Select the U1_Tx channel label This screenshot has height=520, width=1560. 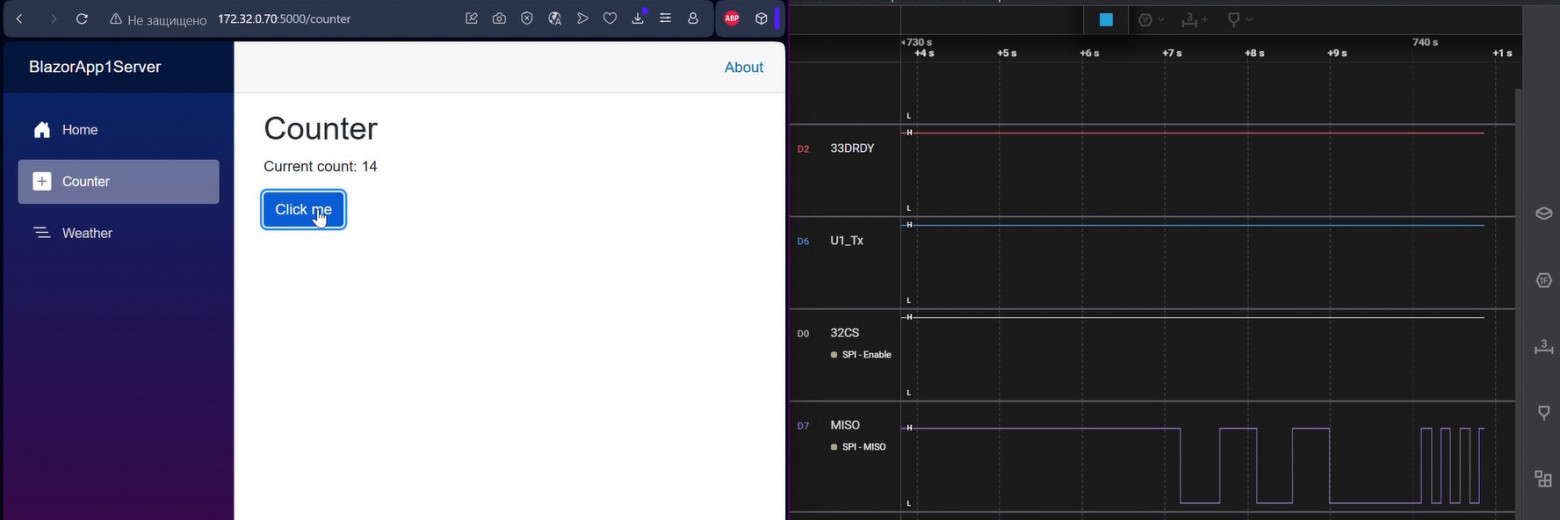click(x=847, y=241)
